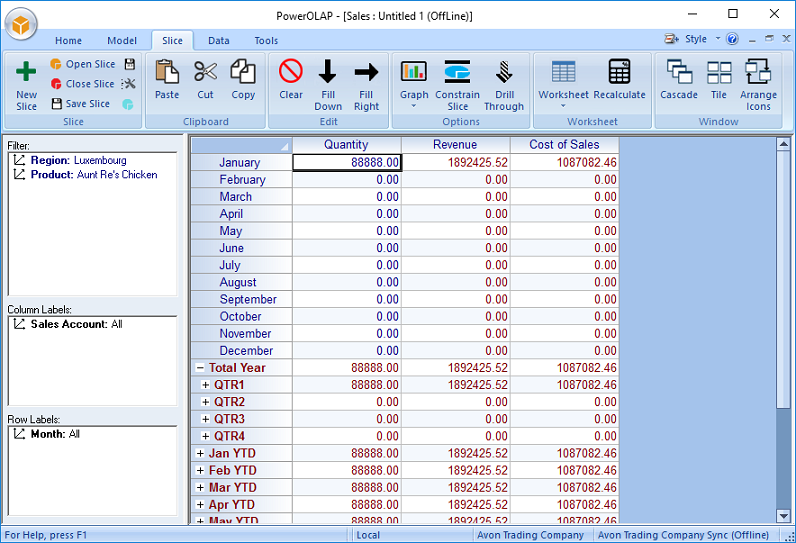
Task: Collapse the Total Year row
Action: [201, 368]
